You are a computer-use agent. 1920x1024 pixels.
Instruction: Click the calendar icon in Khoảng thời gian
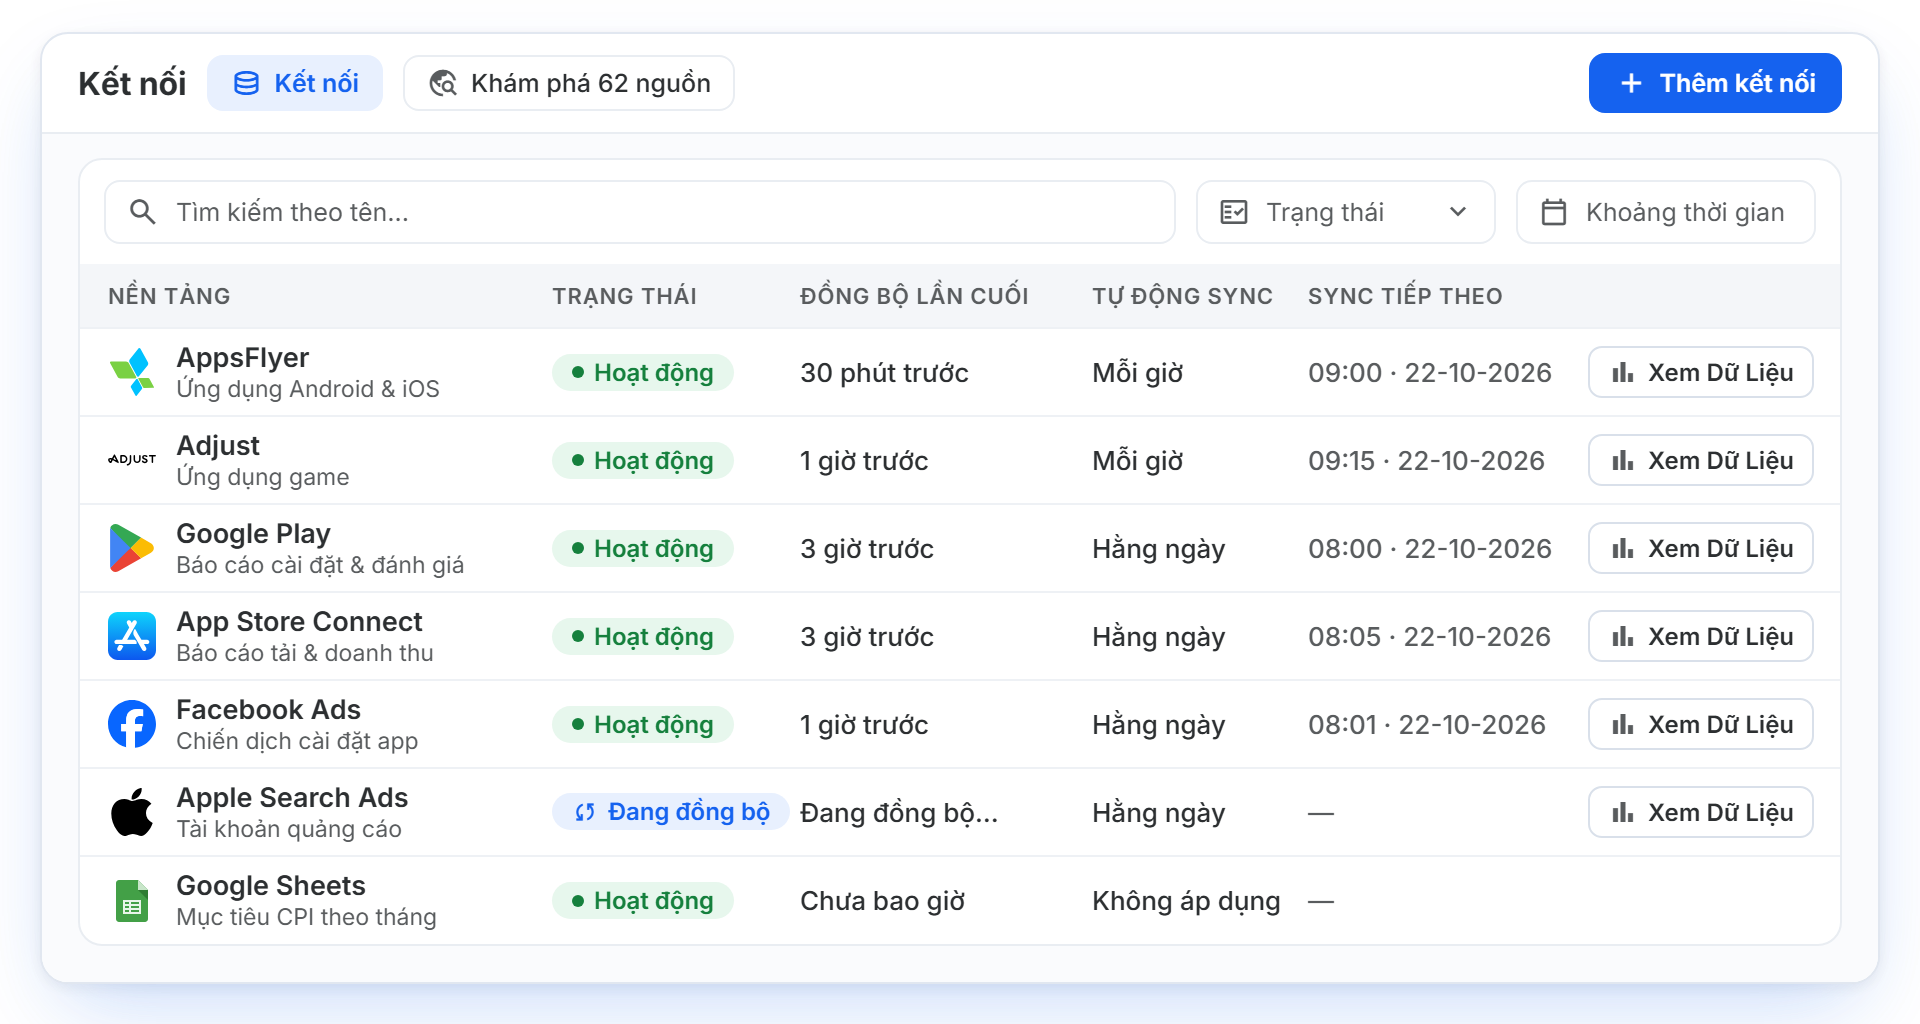click(1554, 212)
